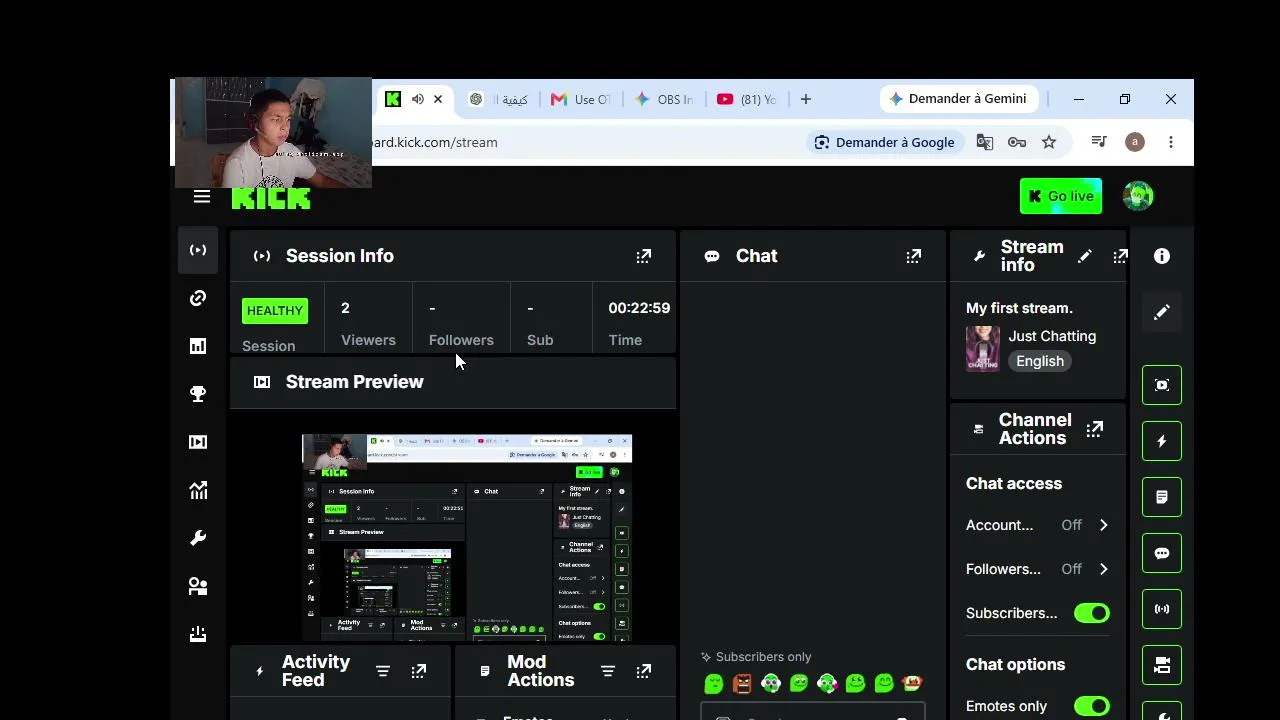Switch to the Gmail 'Use OT' tab

[x=581, y=99]
